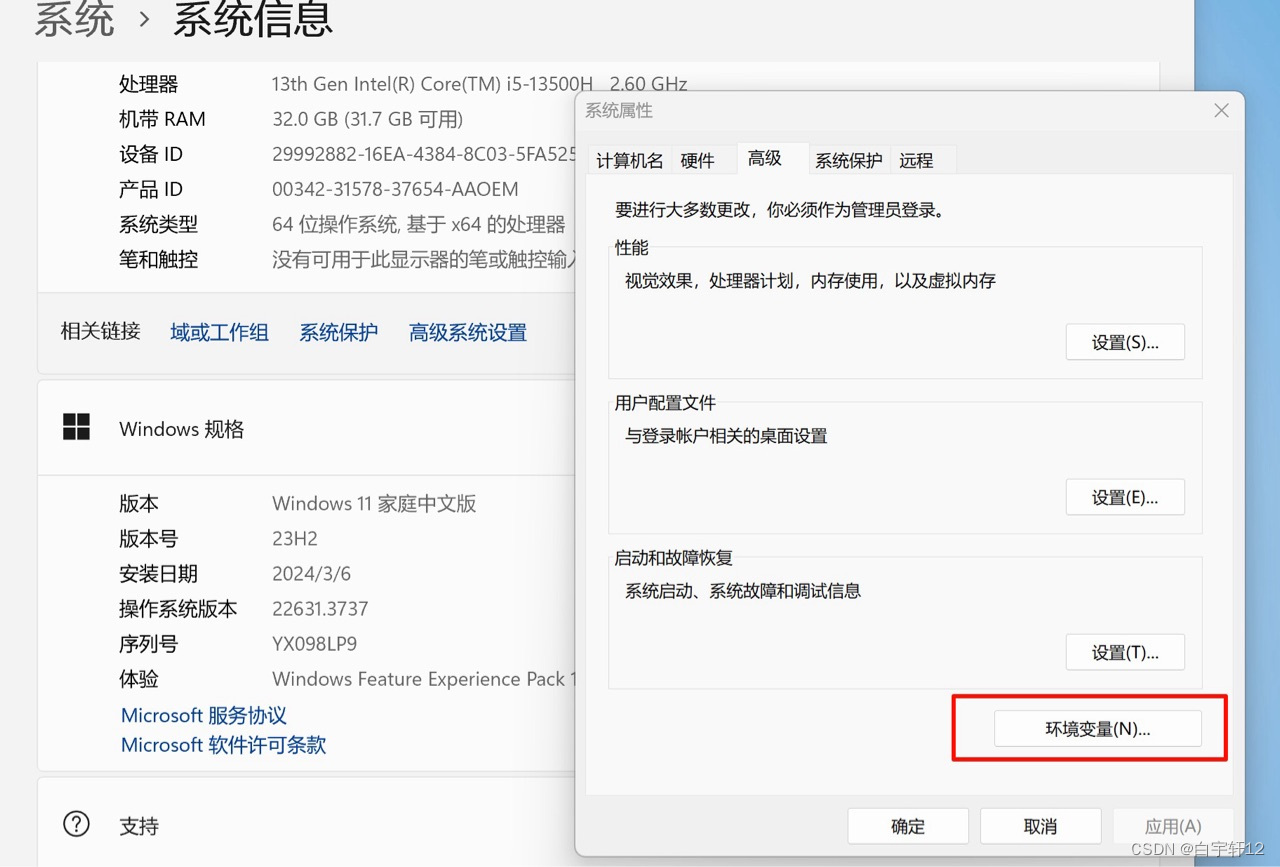Click the breadcrumb arrow between 系统 and 系统信息
The height and width of the screenshot is (867, 1280).
(146, 18)
